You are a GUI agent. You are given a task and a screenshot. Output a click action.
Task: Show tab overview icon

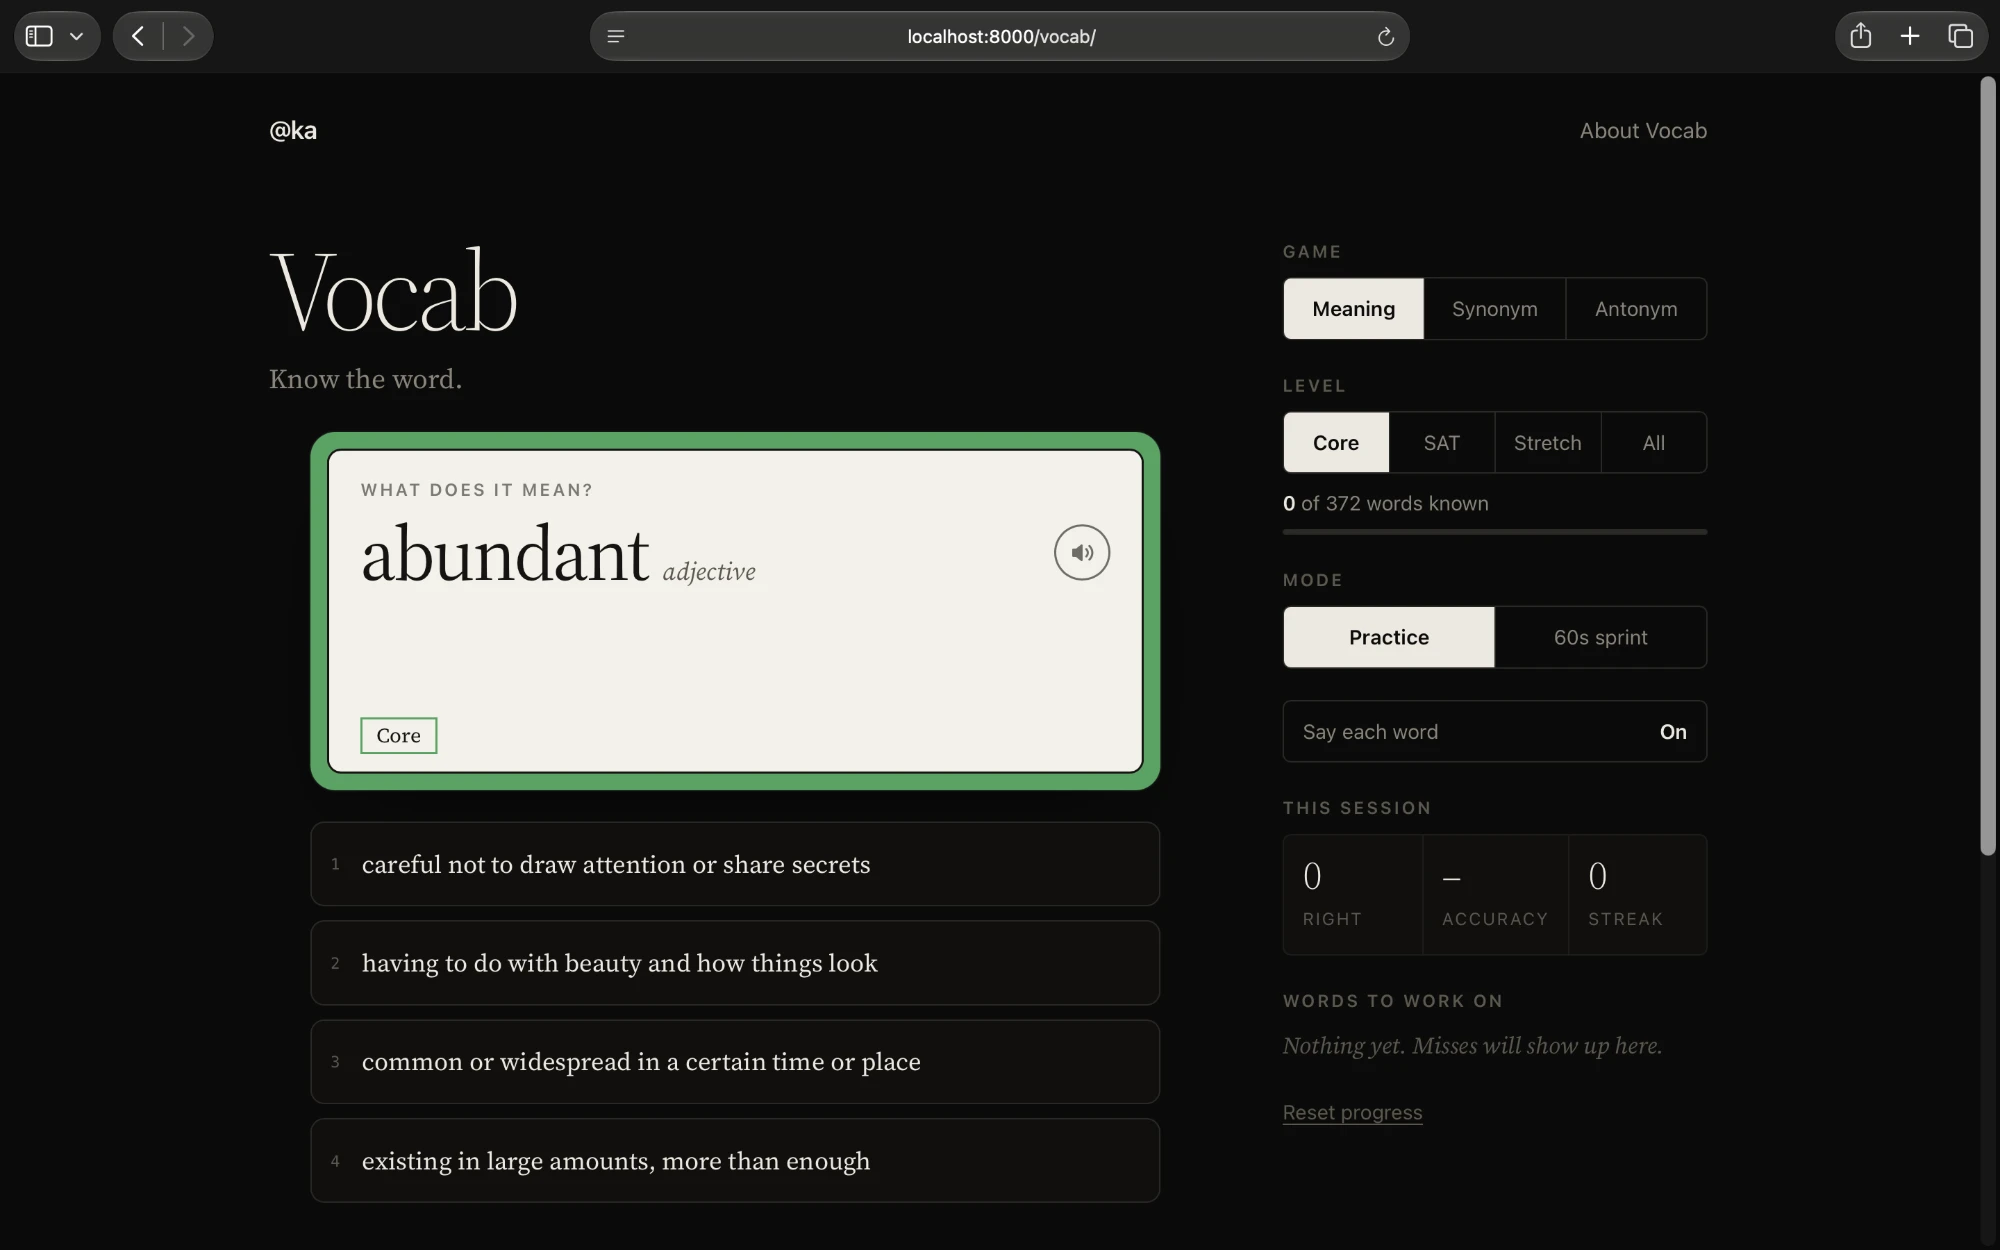[1960, 36]
